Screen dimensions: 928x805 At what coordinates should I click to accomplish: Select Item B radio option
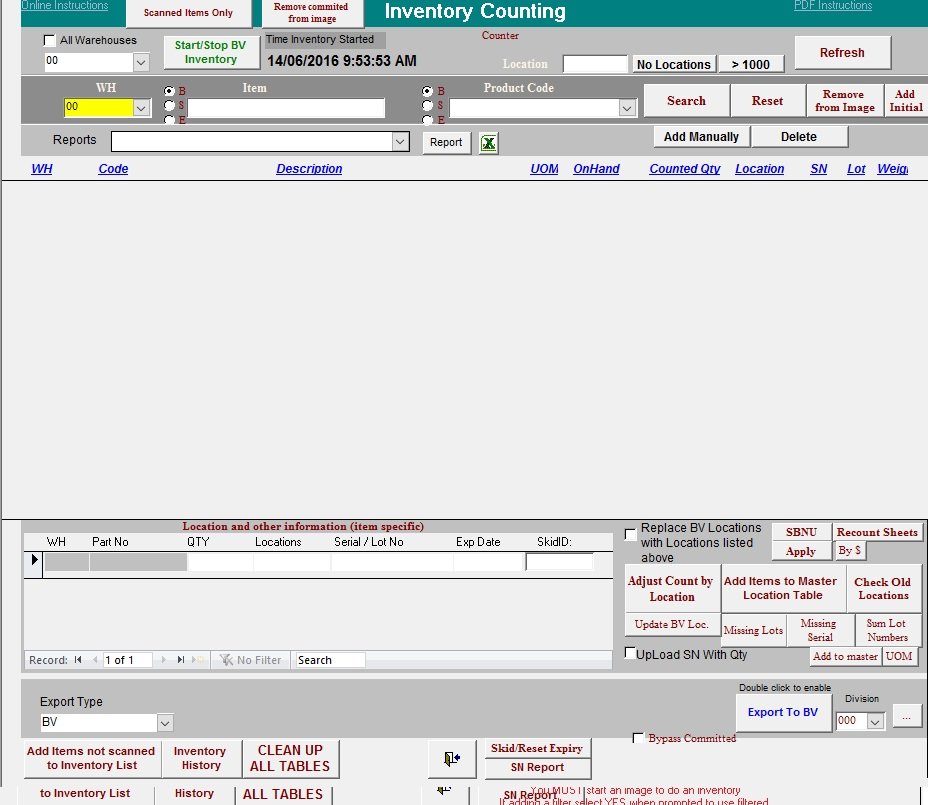[x=169, y=91]
